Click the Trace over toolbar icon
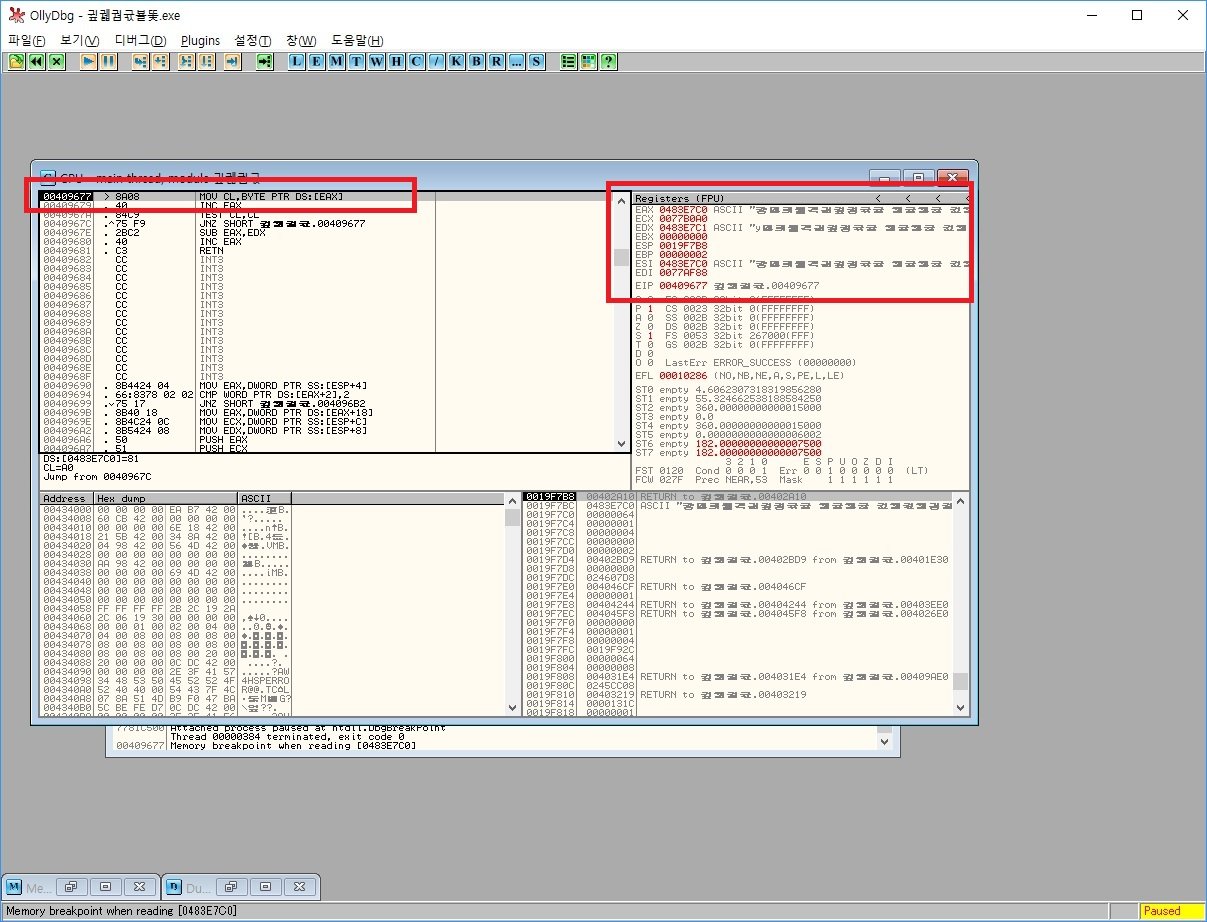This screenshot has width=1207, height=922. pyautogui.click(x=206, y=61)
